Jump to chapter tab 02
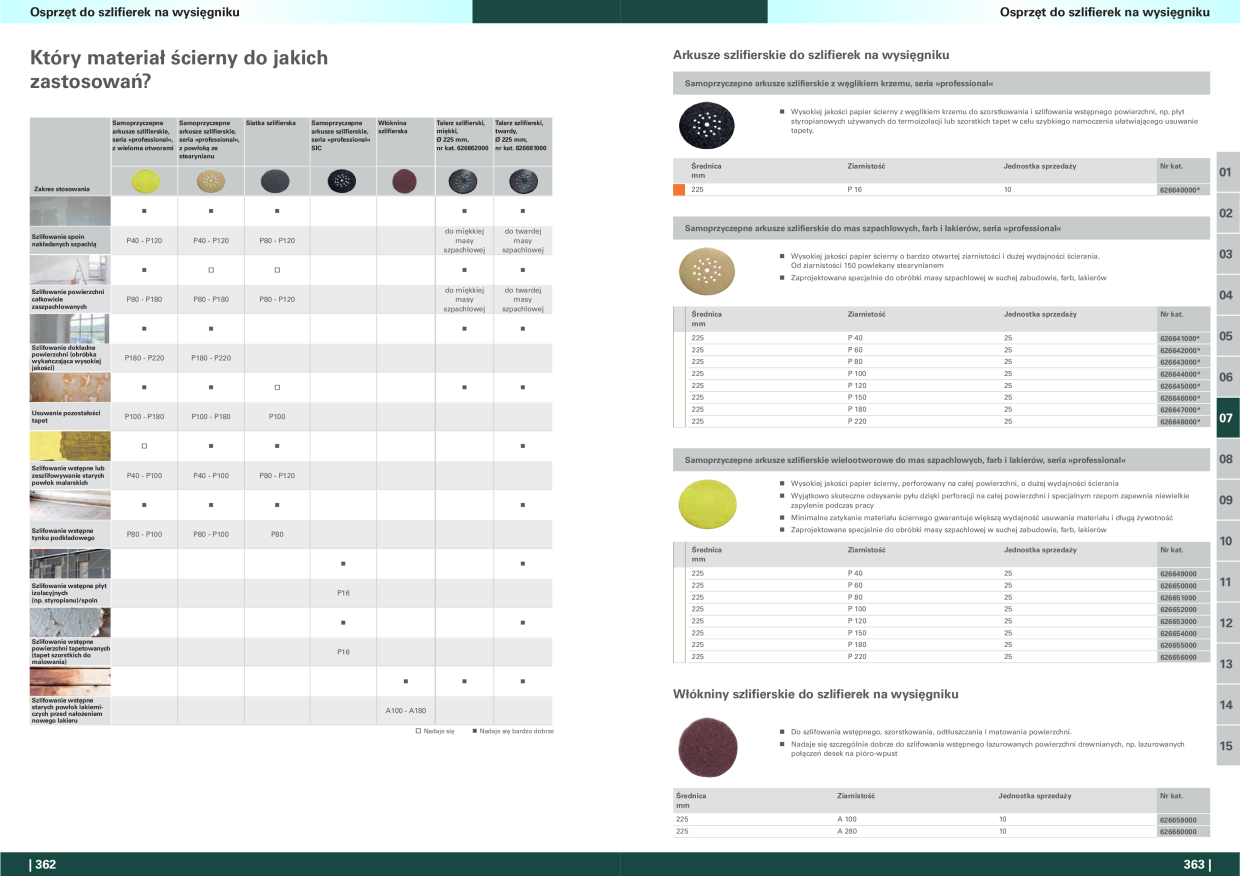 pyautogui.click(x=1227, y=213)
